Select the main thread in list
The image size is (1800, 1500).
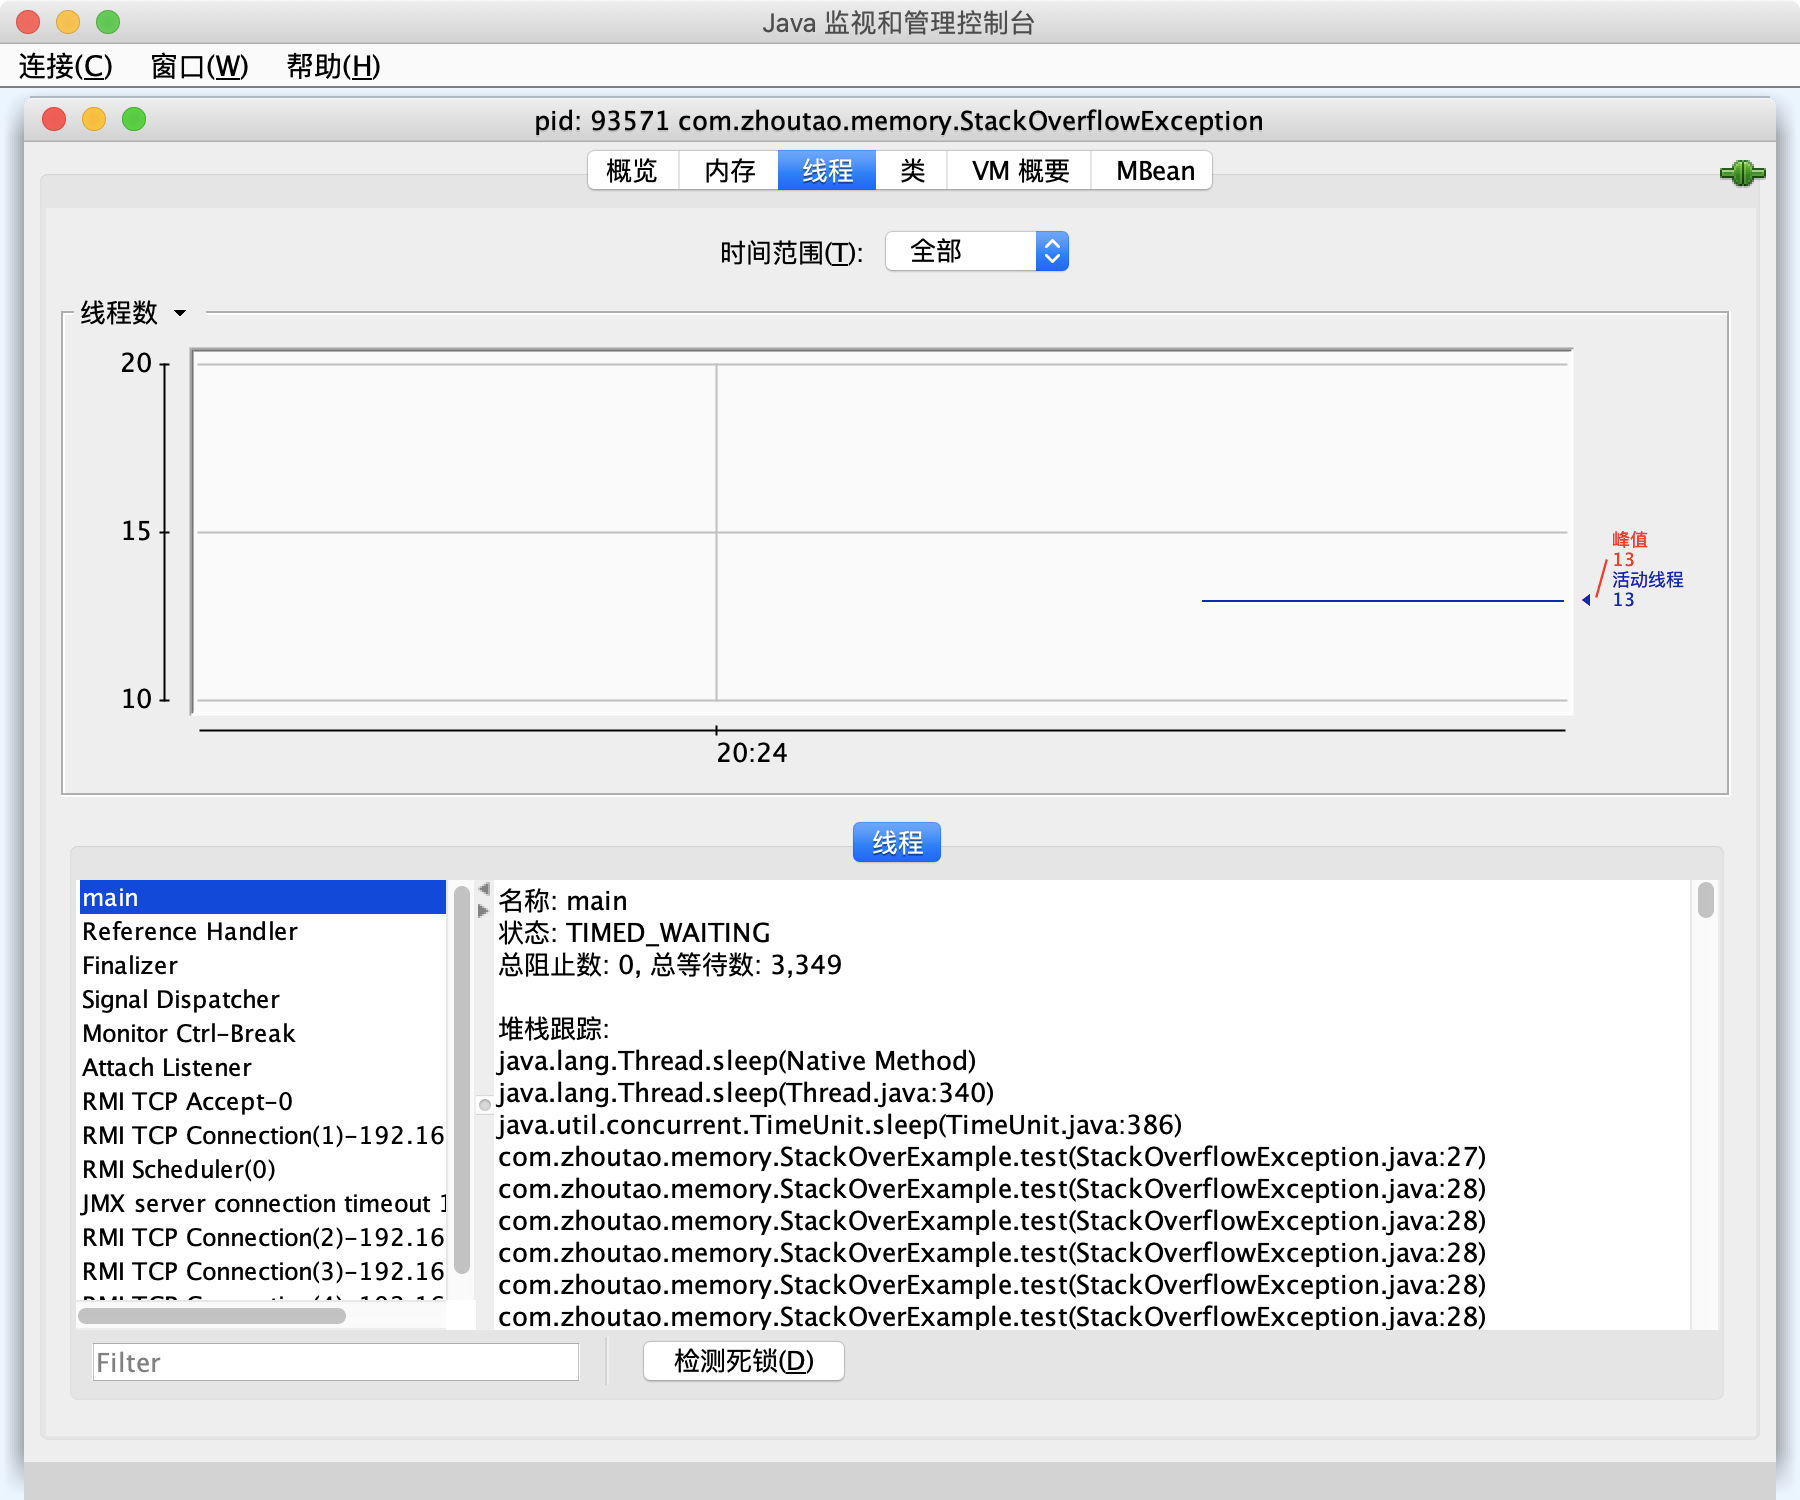point(262,897)
